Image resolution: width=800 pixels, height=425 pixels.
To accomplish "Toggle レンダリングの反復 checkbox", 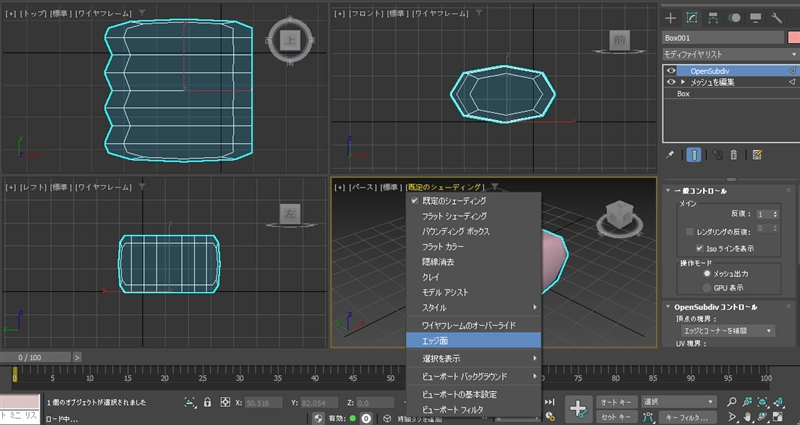I will point(689,232).
